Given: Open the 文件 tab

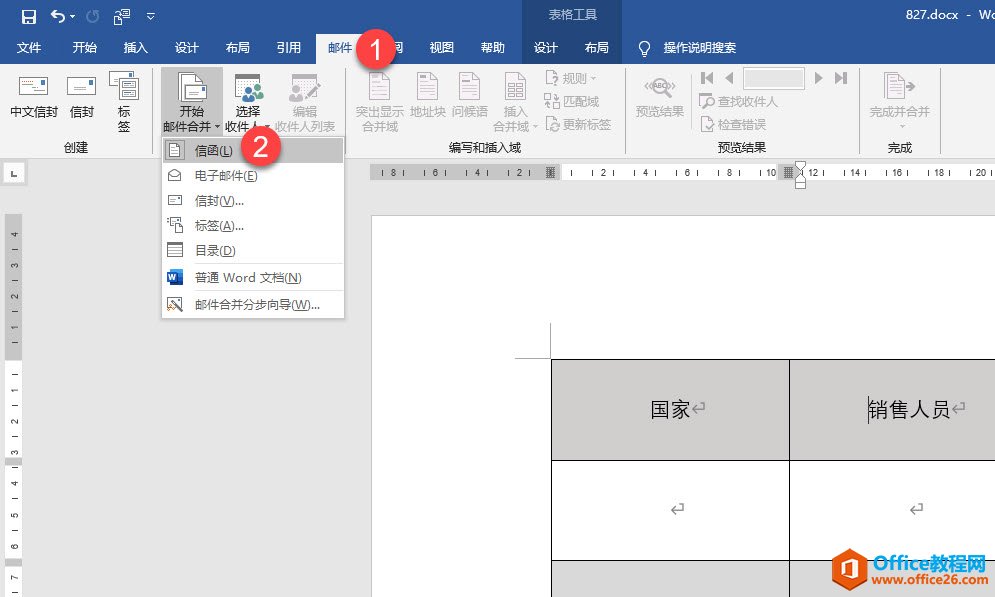Looking at the screenshot, I should click(x=29, y=48).
